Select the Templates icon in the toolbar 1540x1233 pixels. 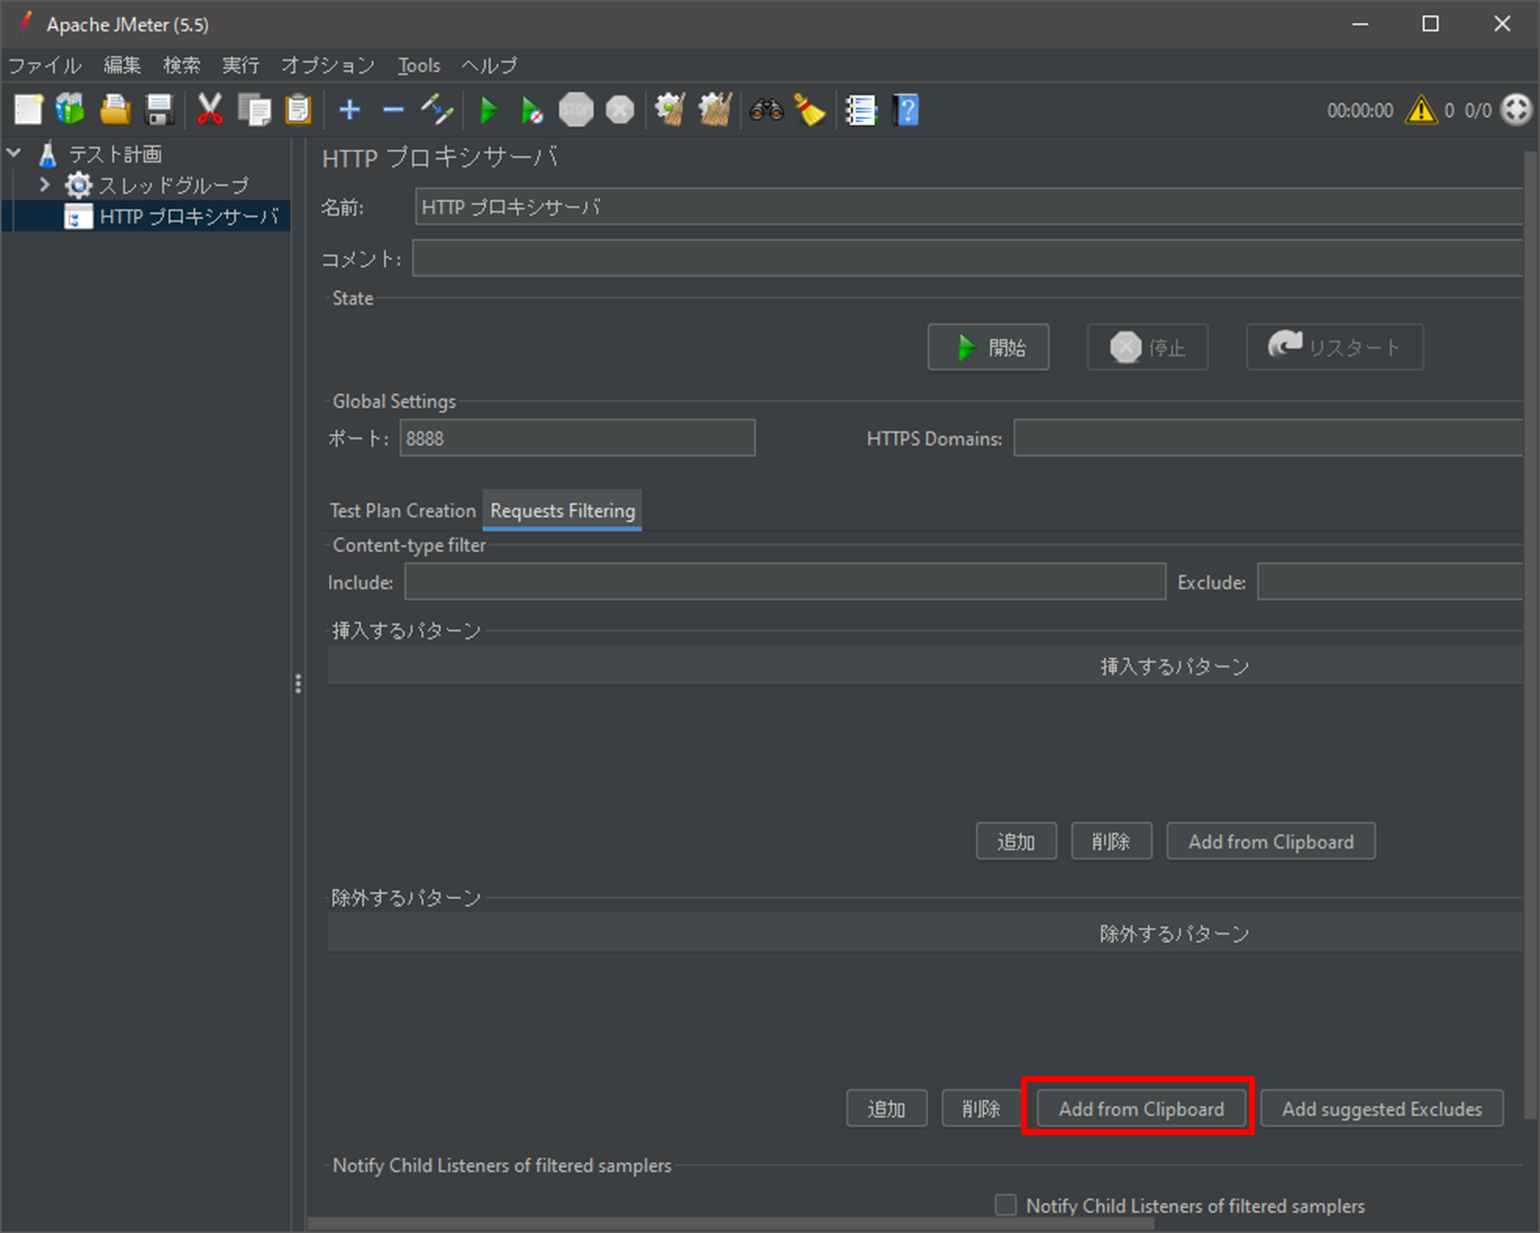(x=70, y=110)
